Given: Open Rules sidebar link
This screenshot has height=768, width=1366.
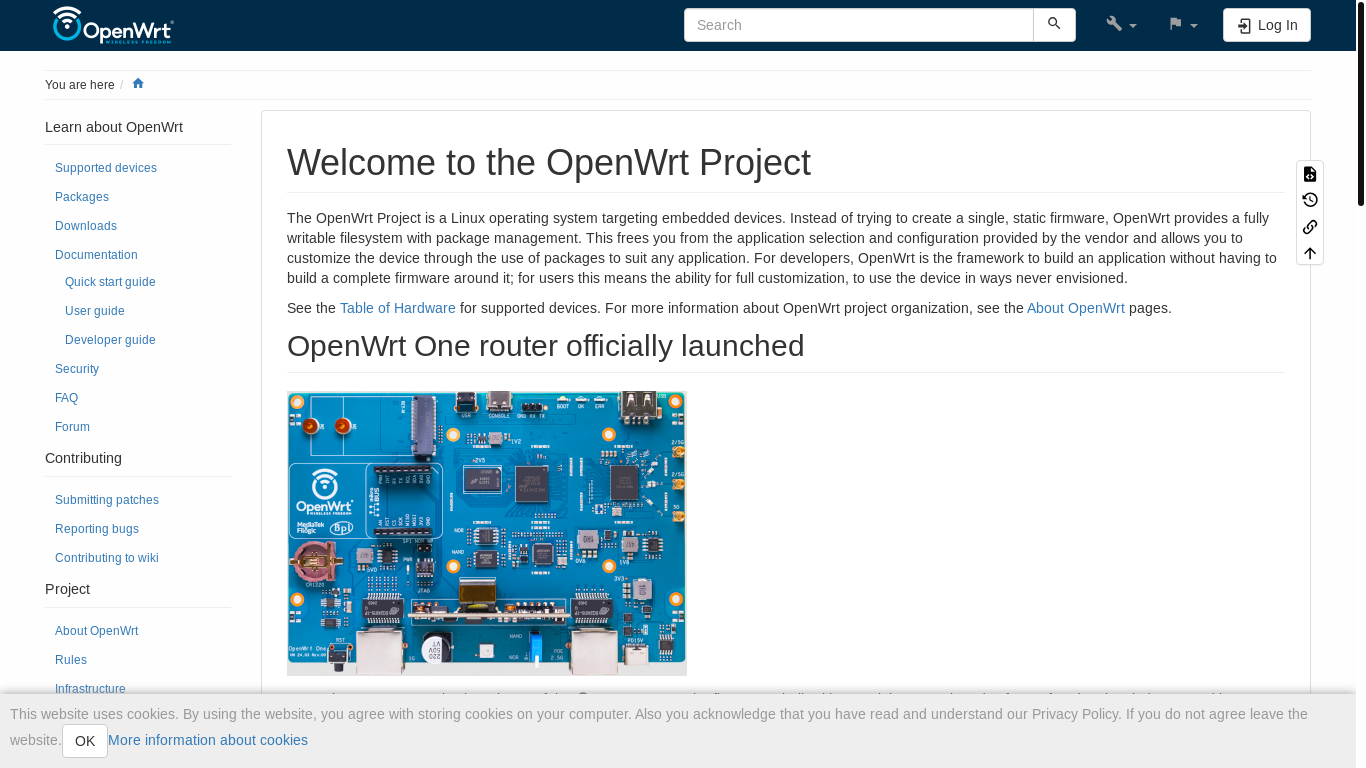Looking at the screenshot, I should [71, 660].
